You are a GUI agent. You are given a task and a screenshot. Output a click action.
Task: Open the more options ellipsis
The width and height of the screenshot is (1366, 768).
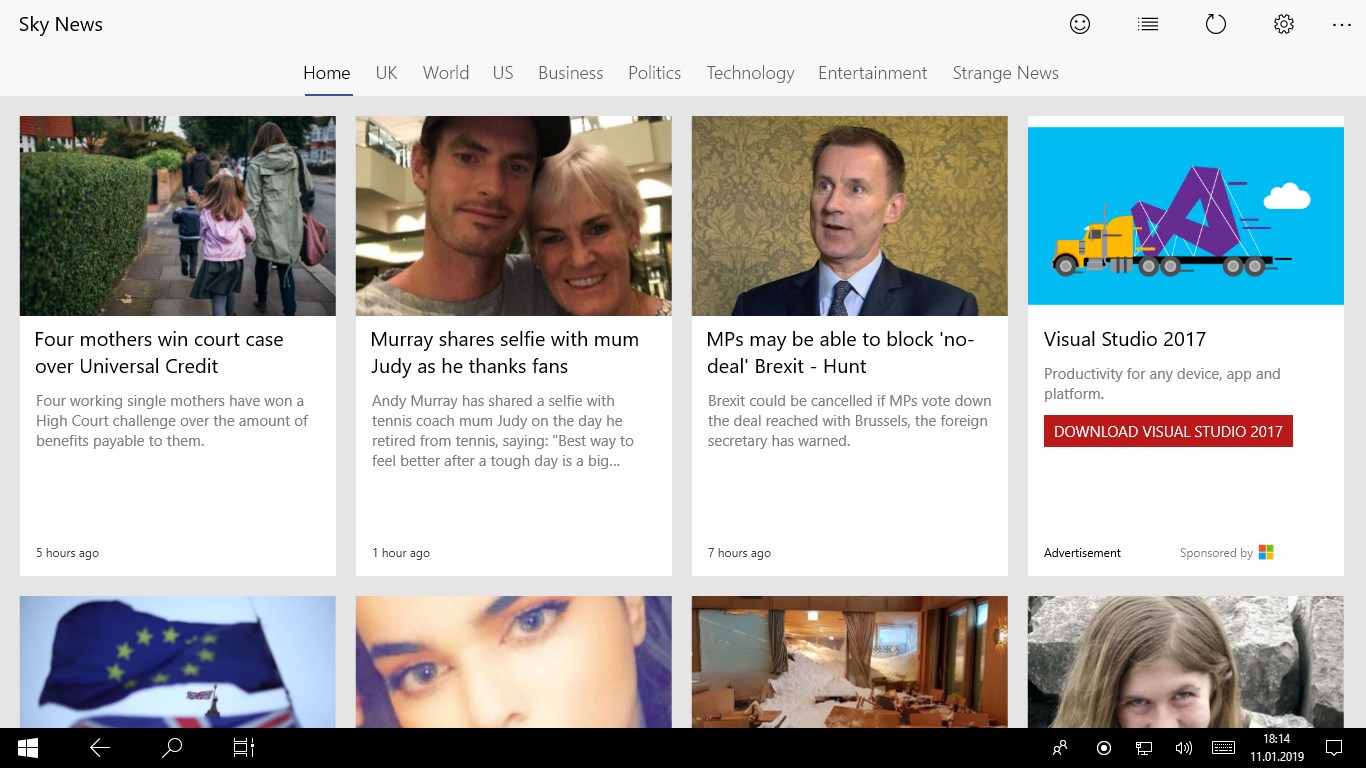click(x=1342, y=24)
